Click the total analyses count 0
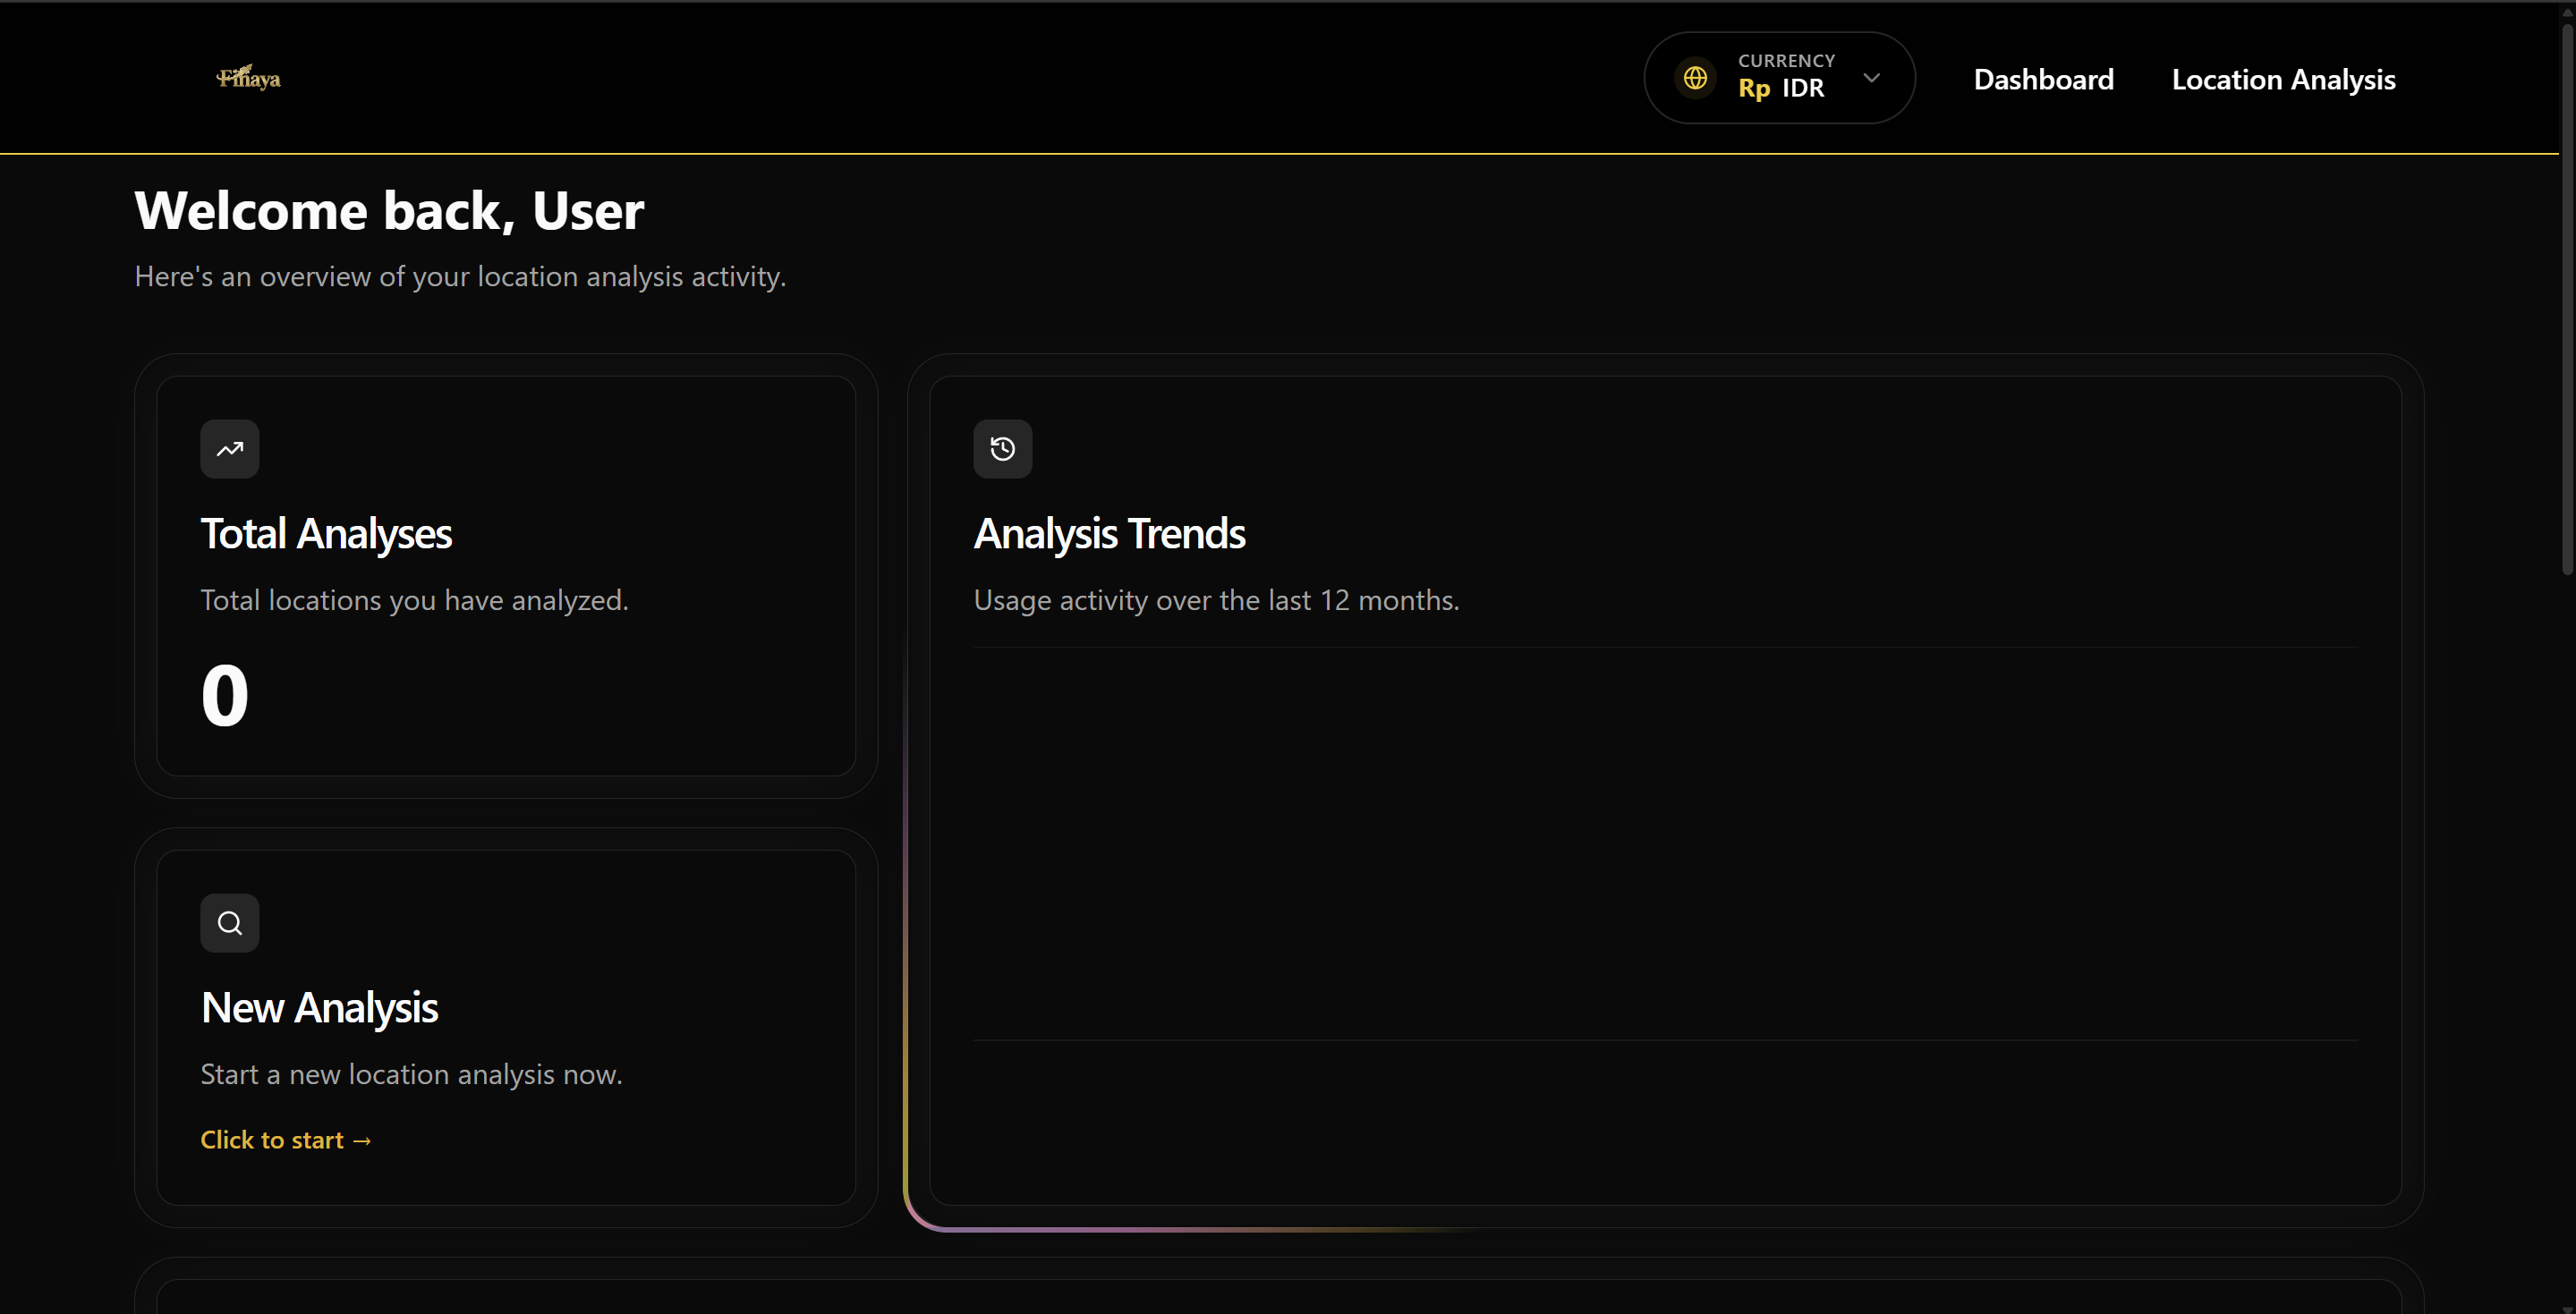Screen dimensions: 2576x1314 pyautogui.click(x=225, y=696)
